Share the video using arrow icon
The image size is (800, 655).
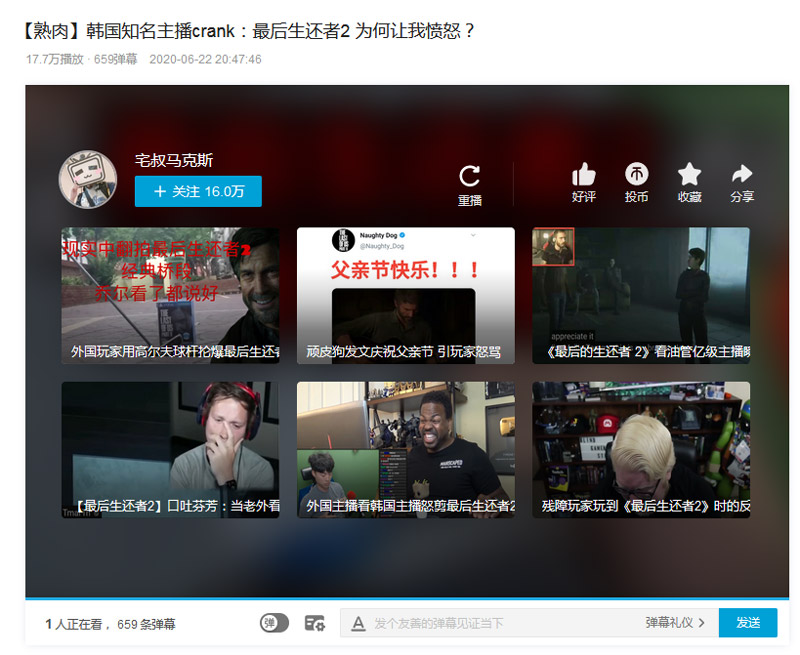(x=742, y=175)
